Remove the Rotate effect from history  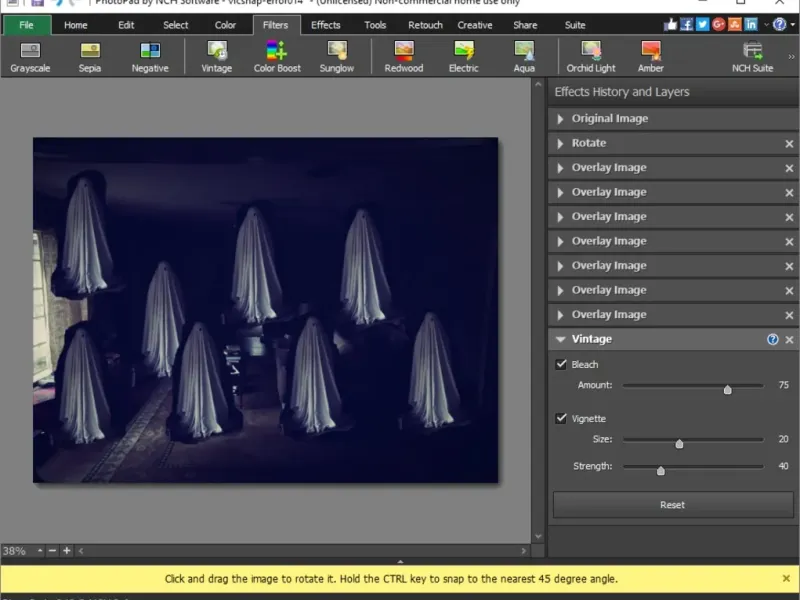tap(789, 144)
